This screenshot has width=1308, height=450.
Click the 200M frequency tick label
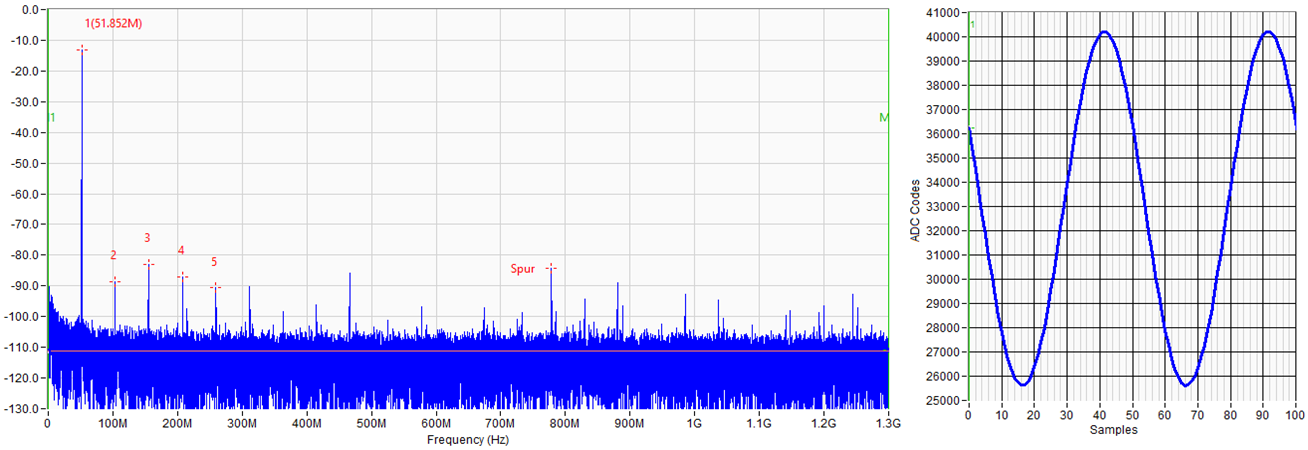click(x=177, y=424)
